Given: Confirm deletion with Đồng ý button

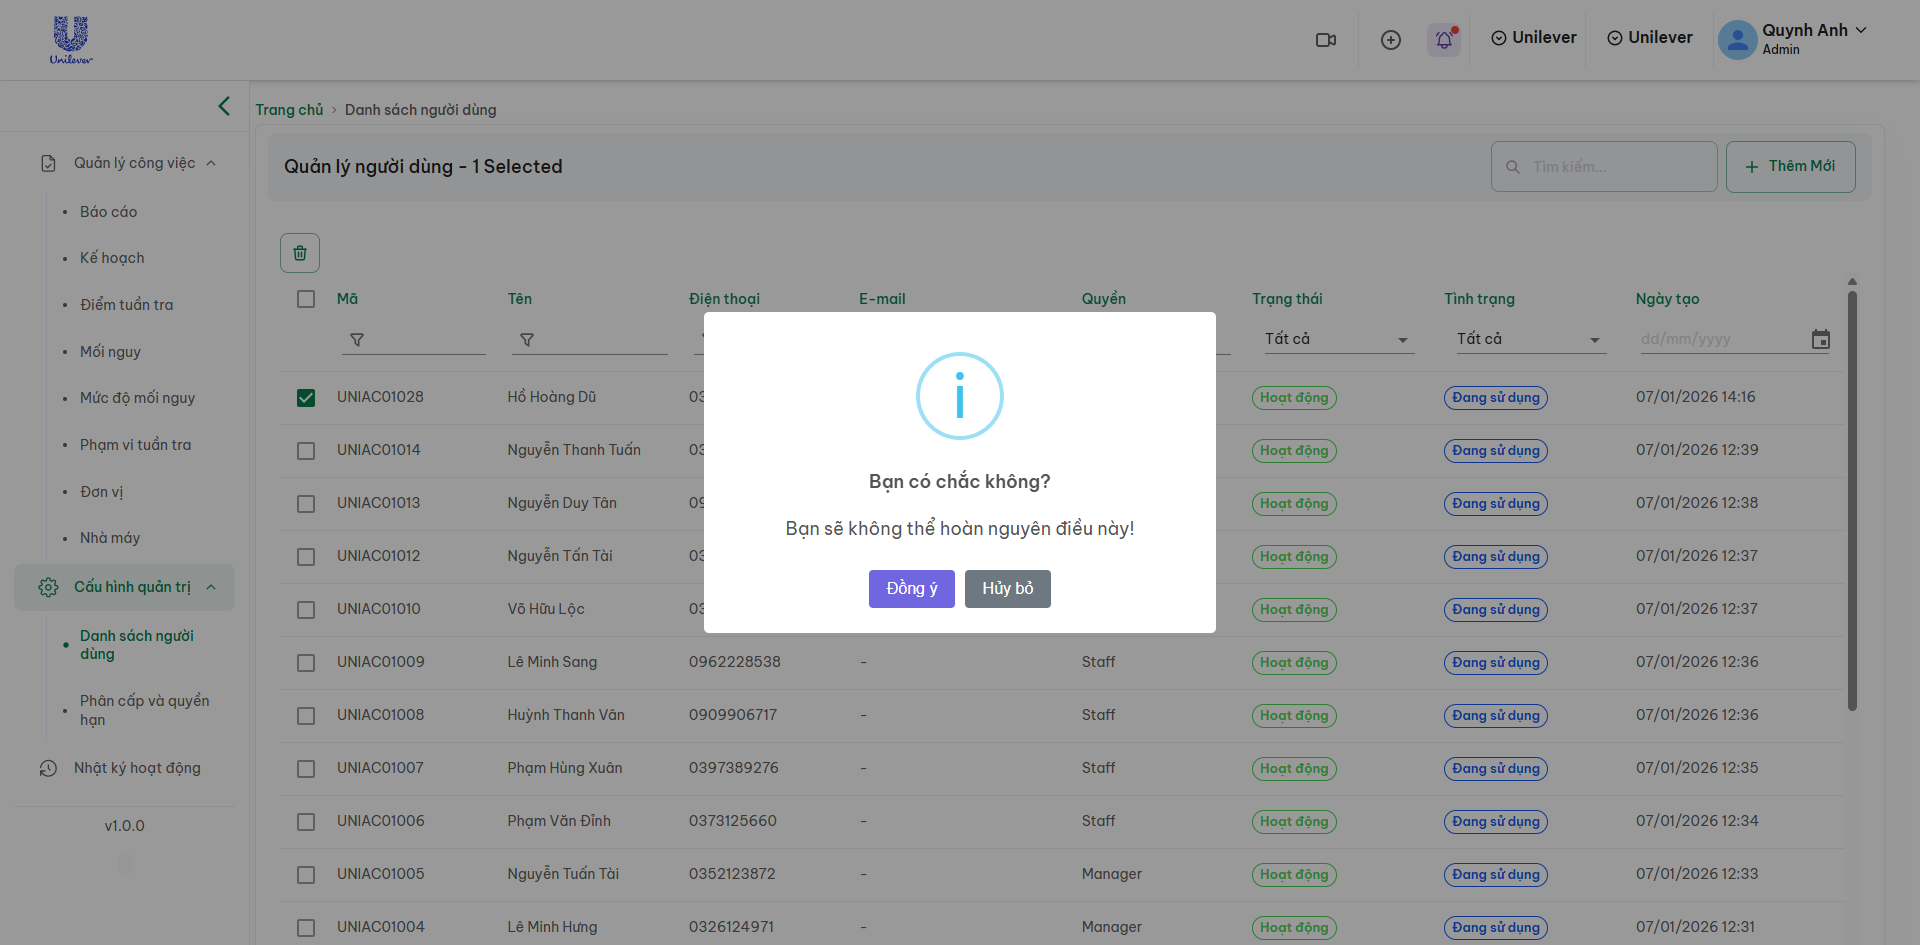Looking at the screenshot, I should tap(911, 589).
